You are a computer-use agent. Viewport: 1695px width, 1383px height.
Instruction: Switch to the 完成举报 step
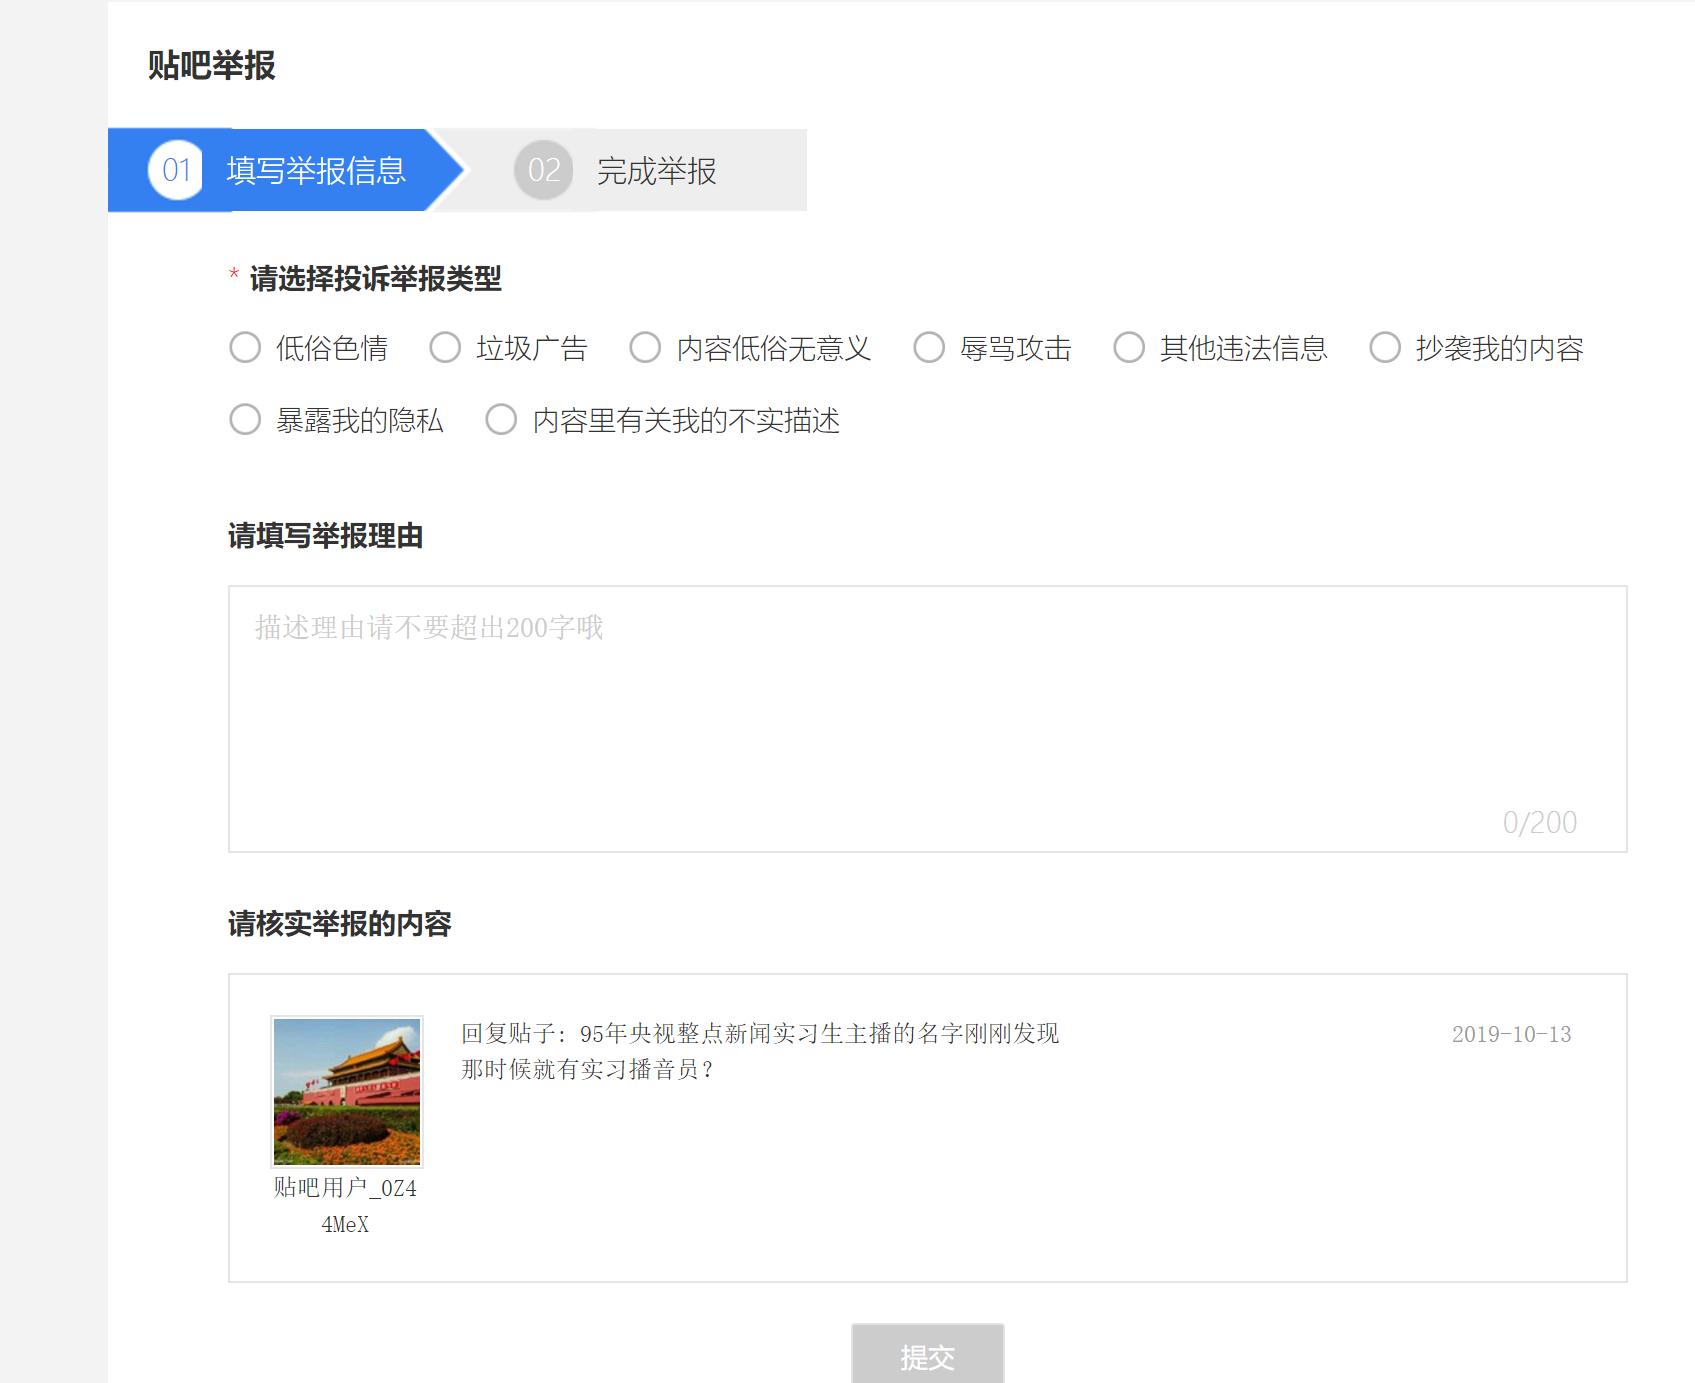click(x=655, y=170)
